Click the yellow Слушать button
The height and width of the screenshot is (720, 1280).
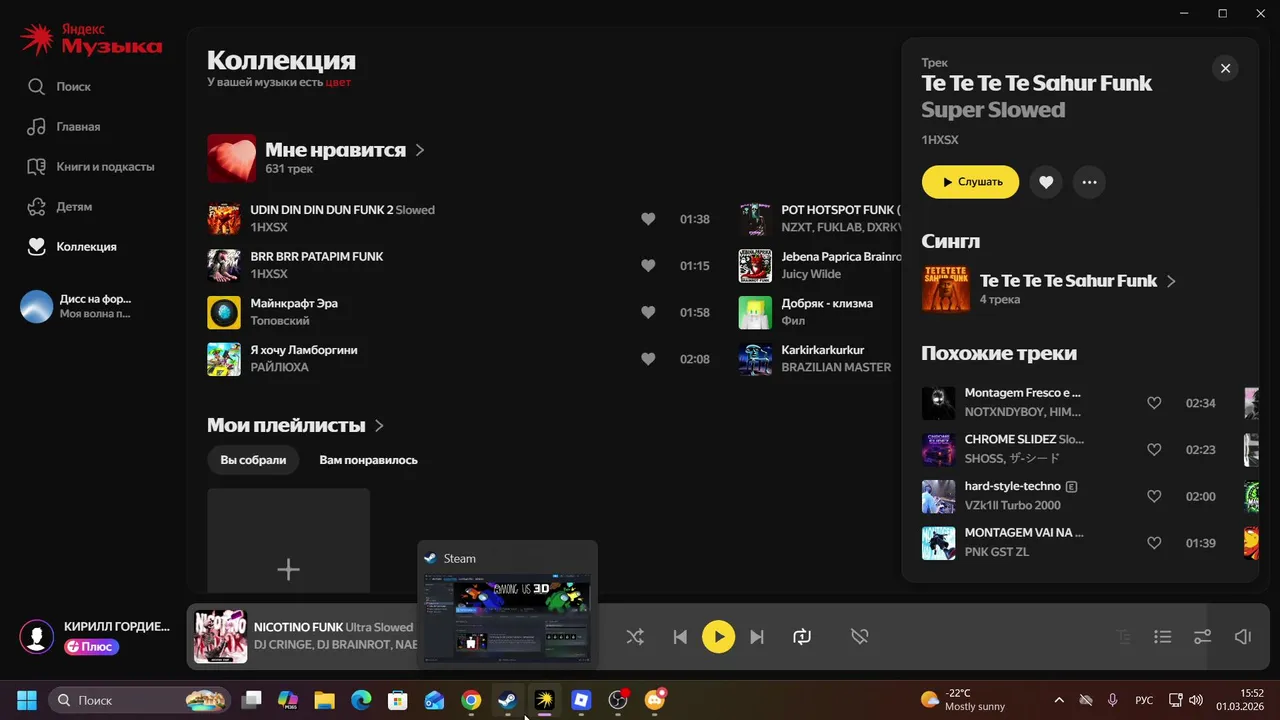[970, 182]
